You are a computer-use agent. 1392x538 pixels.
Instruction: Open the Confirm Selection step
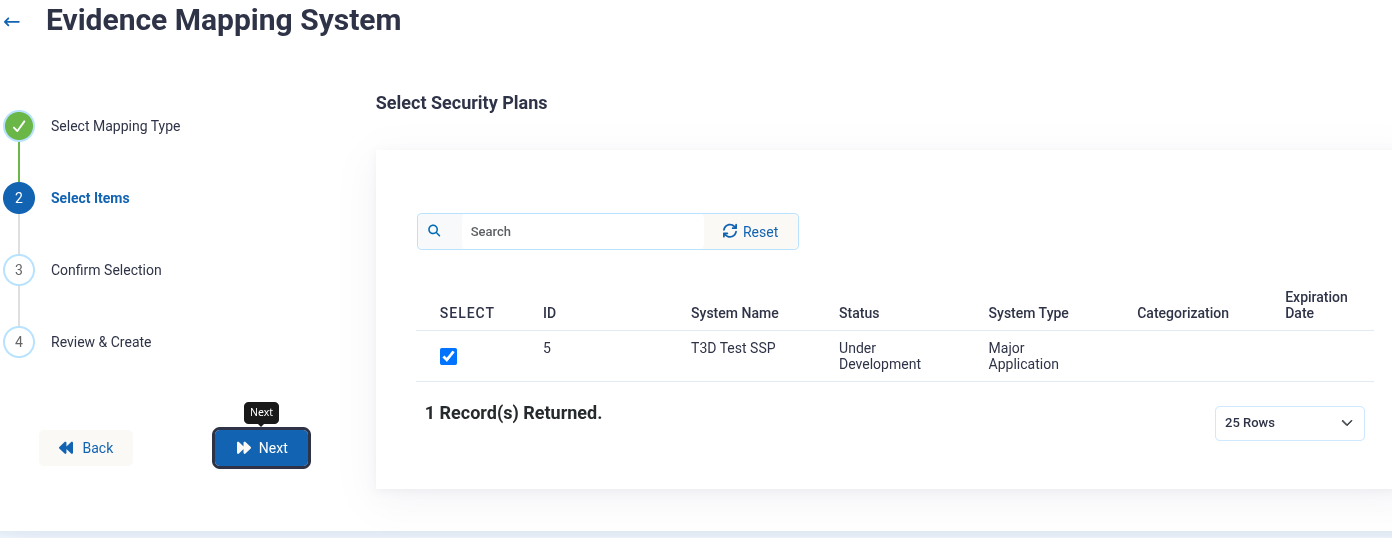(x=106, y=270)
